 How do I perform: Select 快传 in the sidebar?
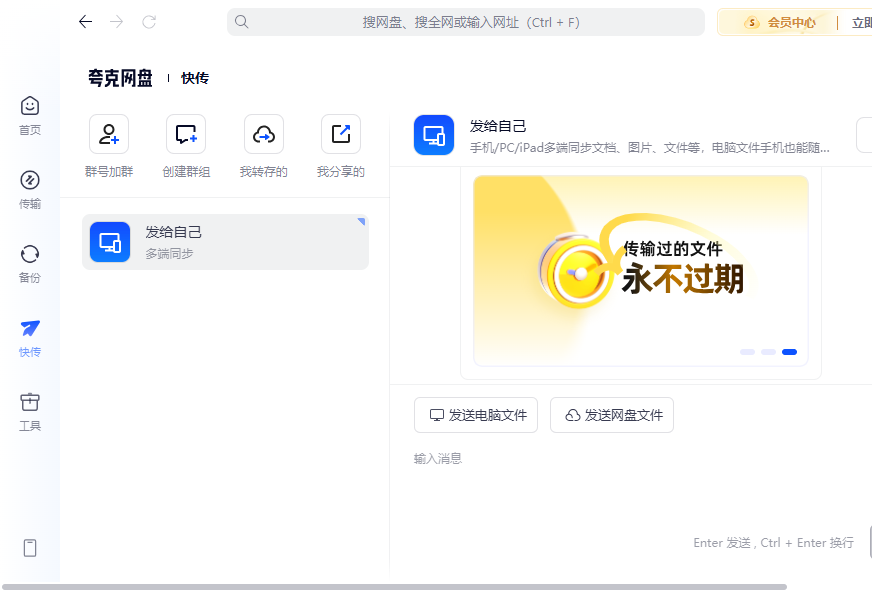click(x=30, y=337)
